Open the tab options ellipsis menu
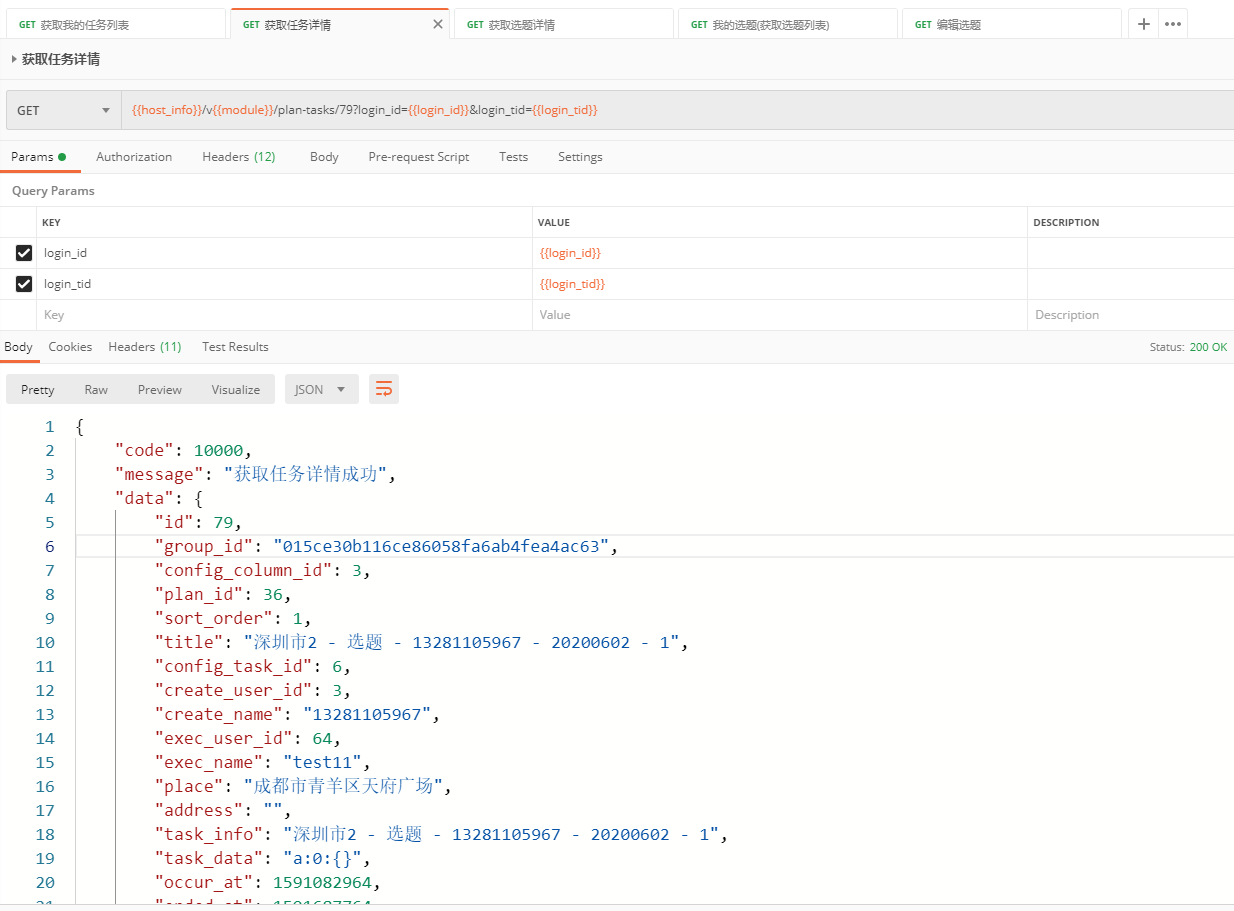The image size is (1234, 911). (1173, 24)
